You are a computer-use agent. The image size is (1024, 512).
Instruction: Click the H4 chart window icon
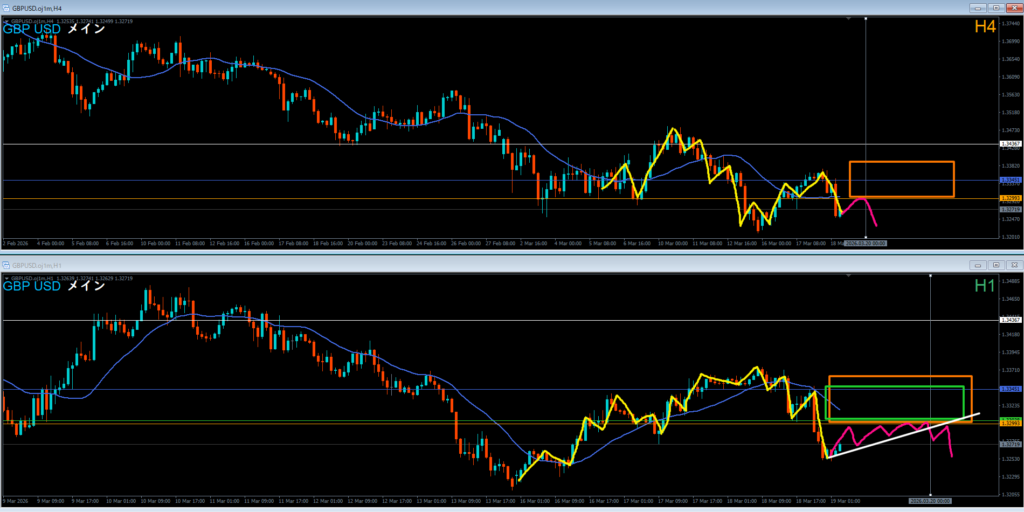[x=7, y=6]
